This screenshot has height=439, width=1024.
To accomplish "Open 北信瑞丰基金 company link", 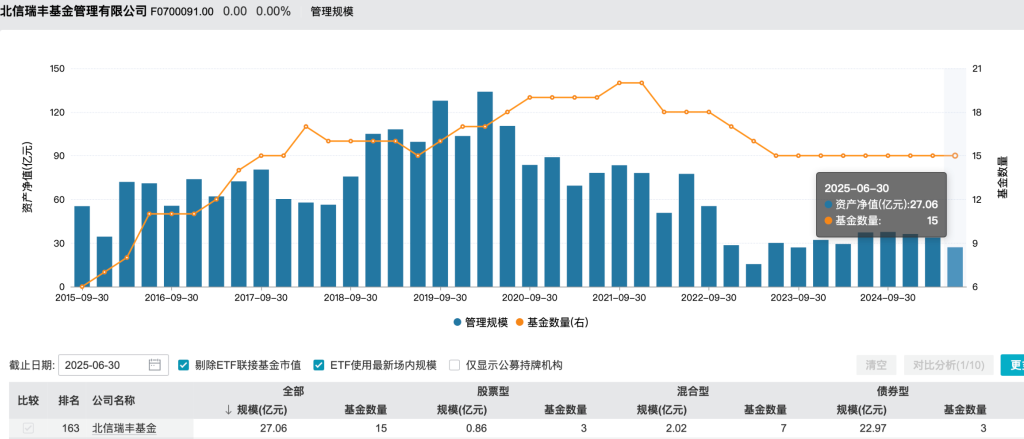I will (x=124, y=429).
